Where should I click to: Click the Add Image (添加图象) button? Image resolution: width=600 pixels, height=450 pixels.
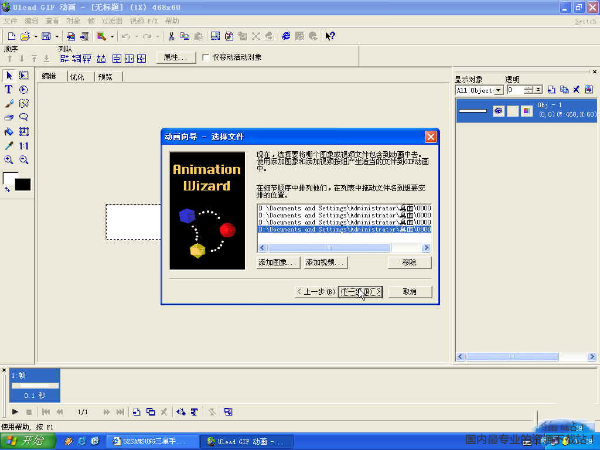pos(279,262)
